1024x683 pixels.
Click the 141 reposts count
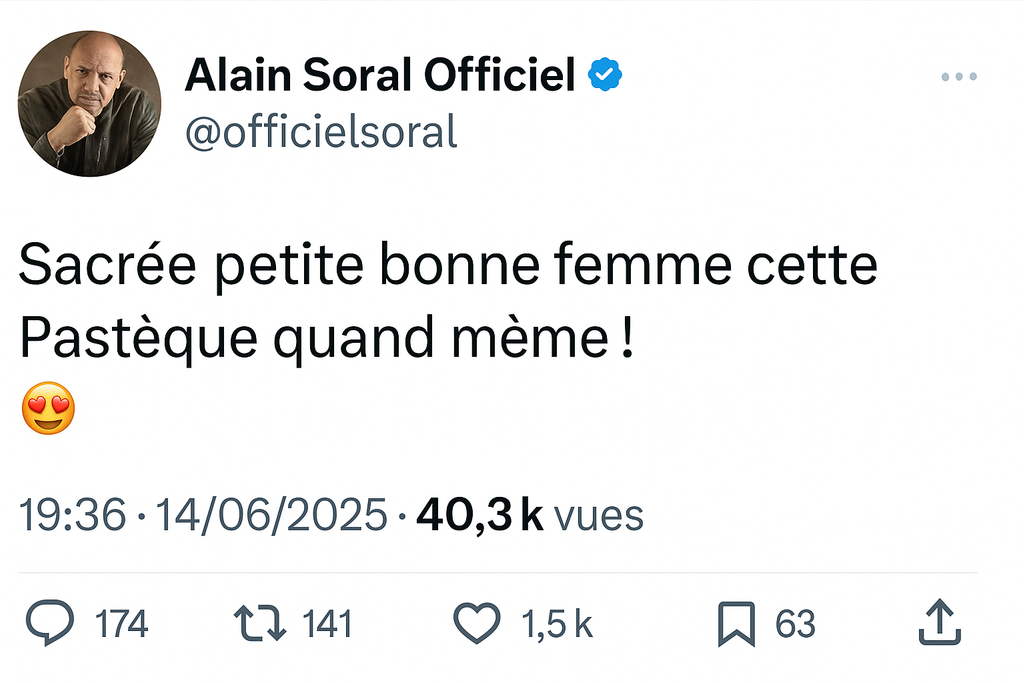click(x=327, y=625)
